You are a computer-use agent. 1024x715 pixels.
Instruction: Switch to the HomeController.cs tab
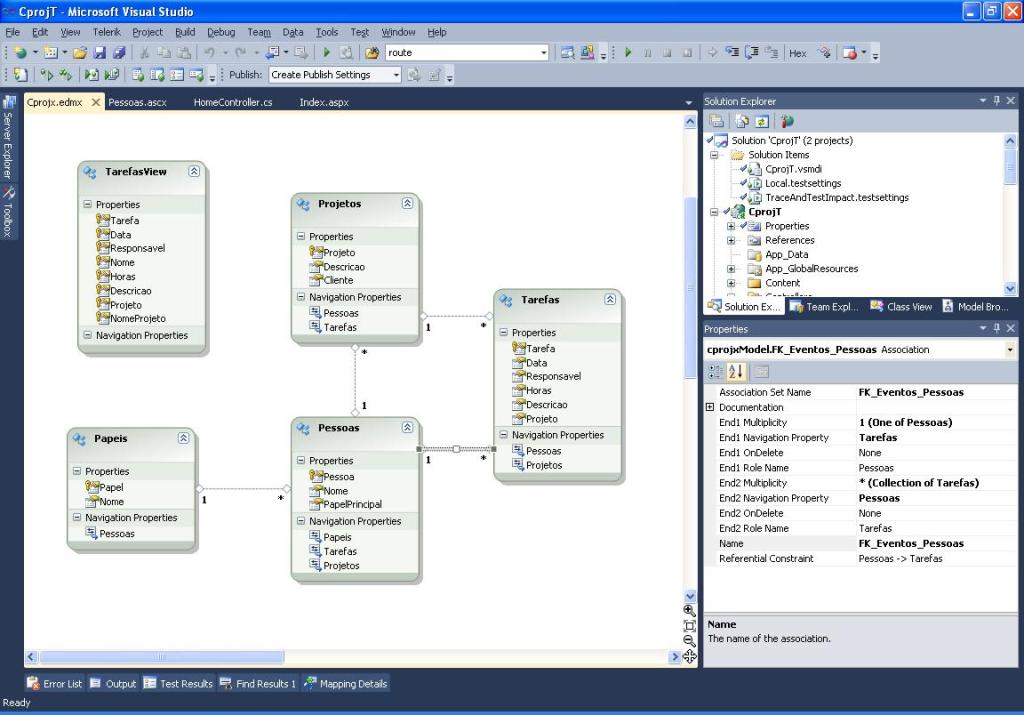(232, 103)
